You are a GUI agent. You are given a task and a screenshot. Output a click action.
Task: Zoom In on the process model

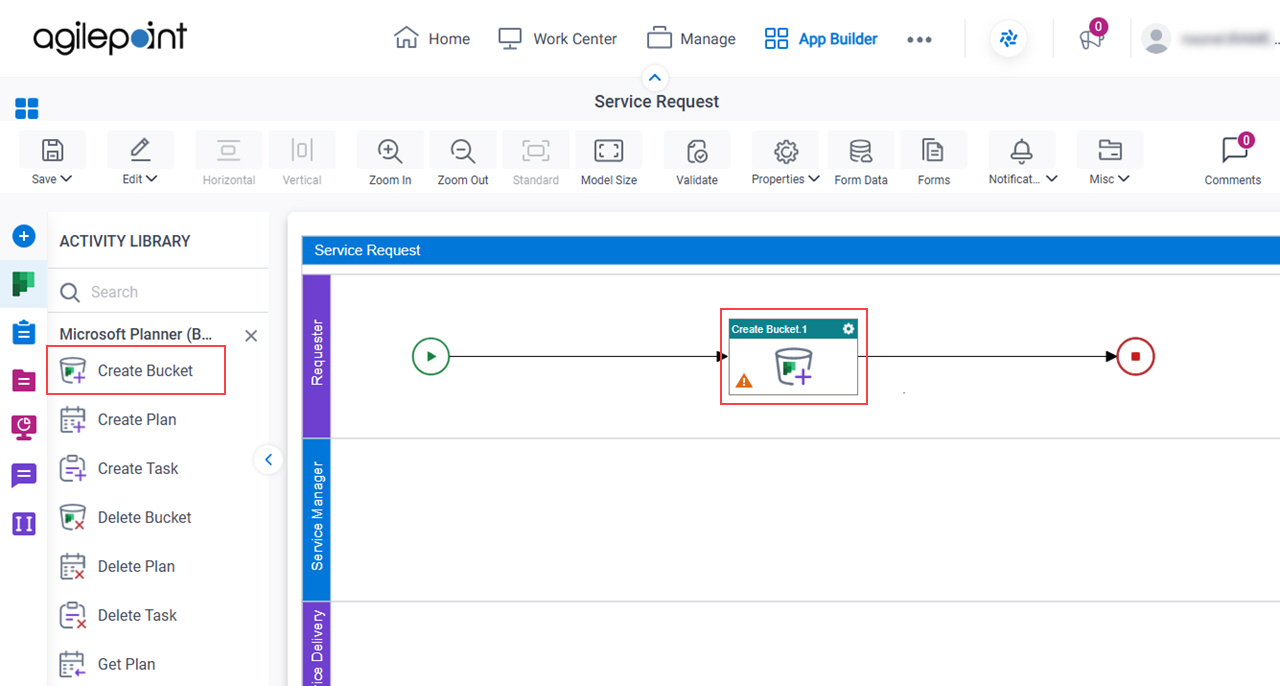coord(390,151)
